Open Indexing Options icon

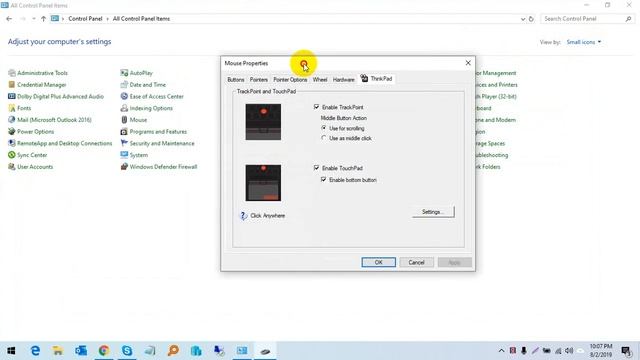point(124,108)
